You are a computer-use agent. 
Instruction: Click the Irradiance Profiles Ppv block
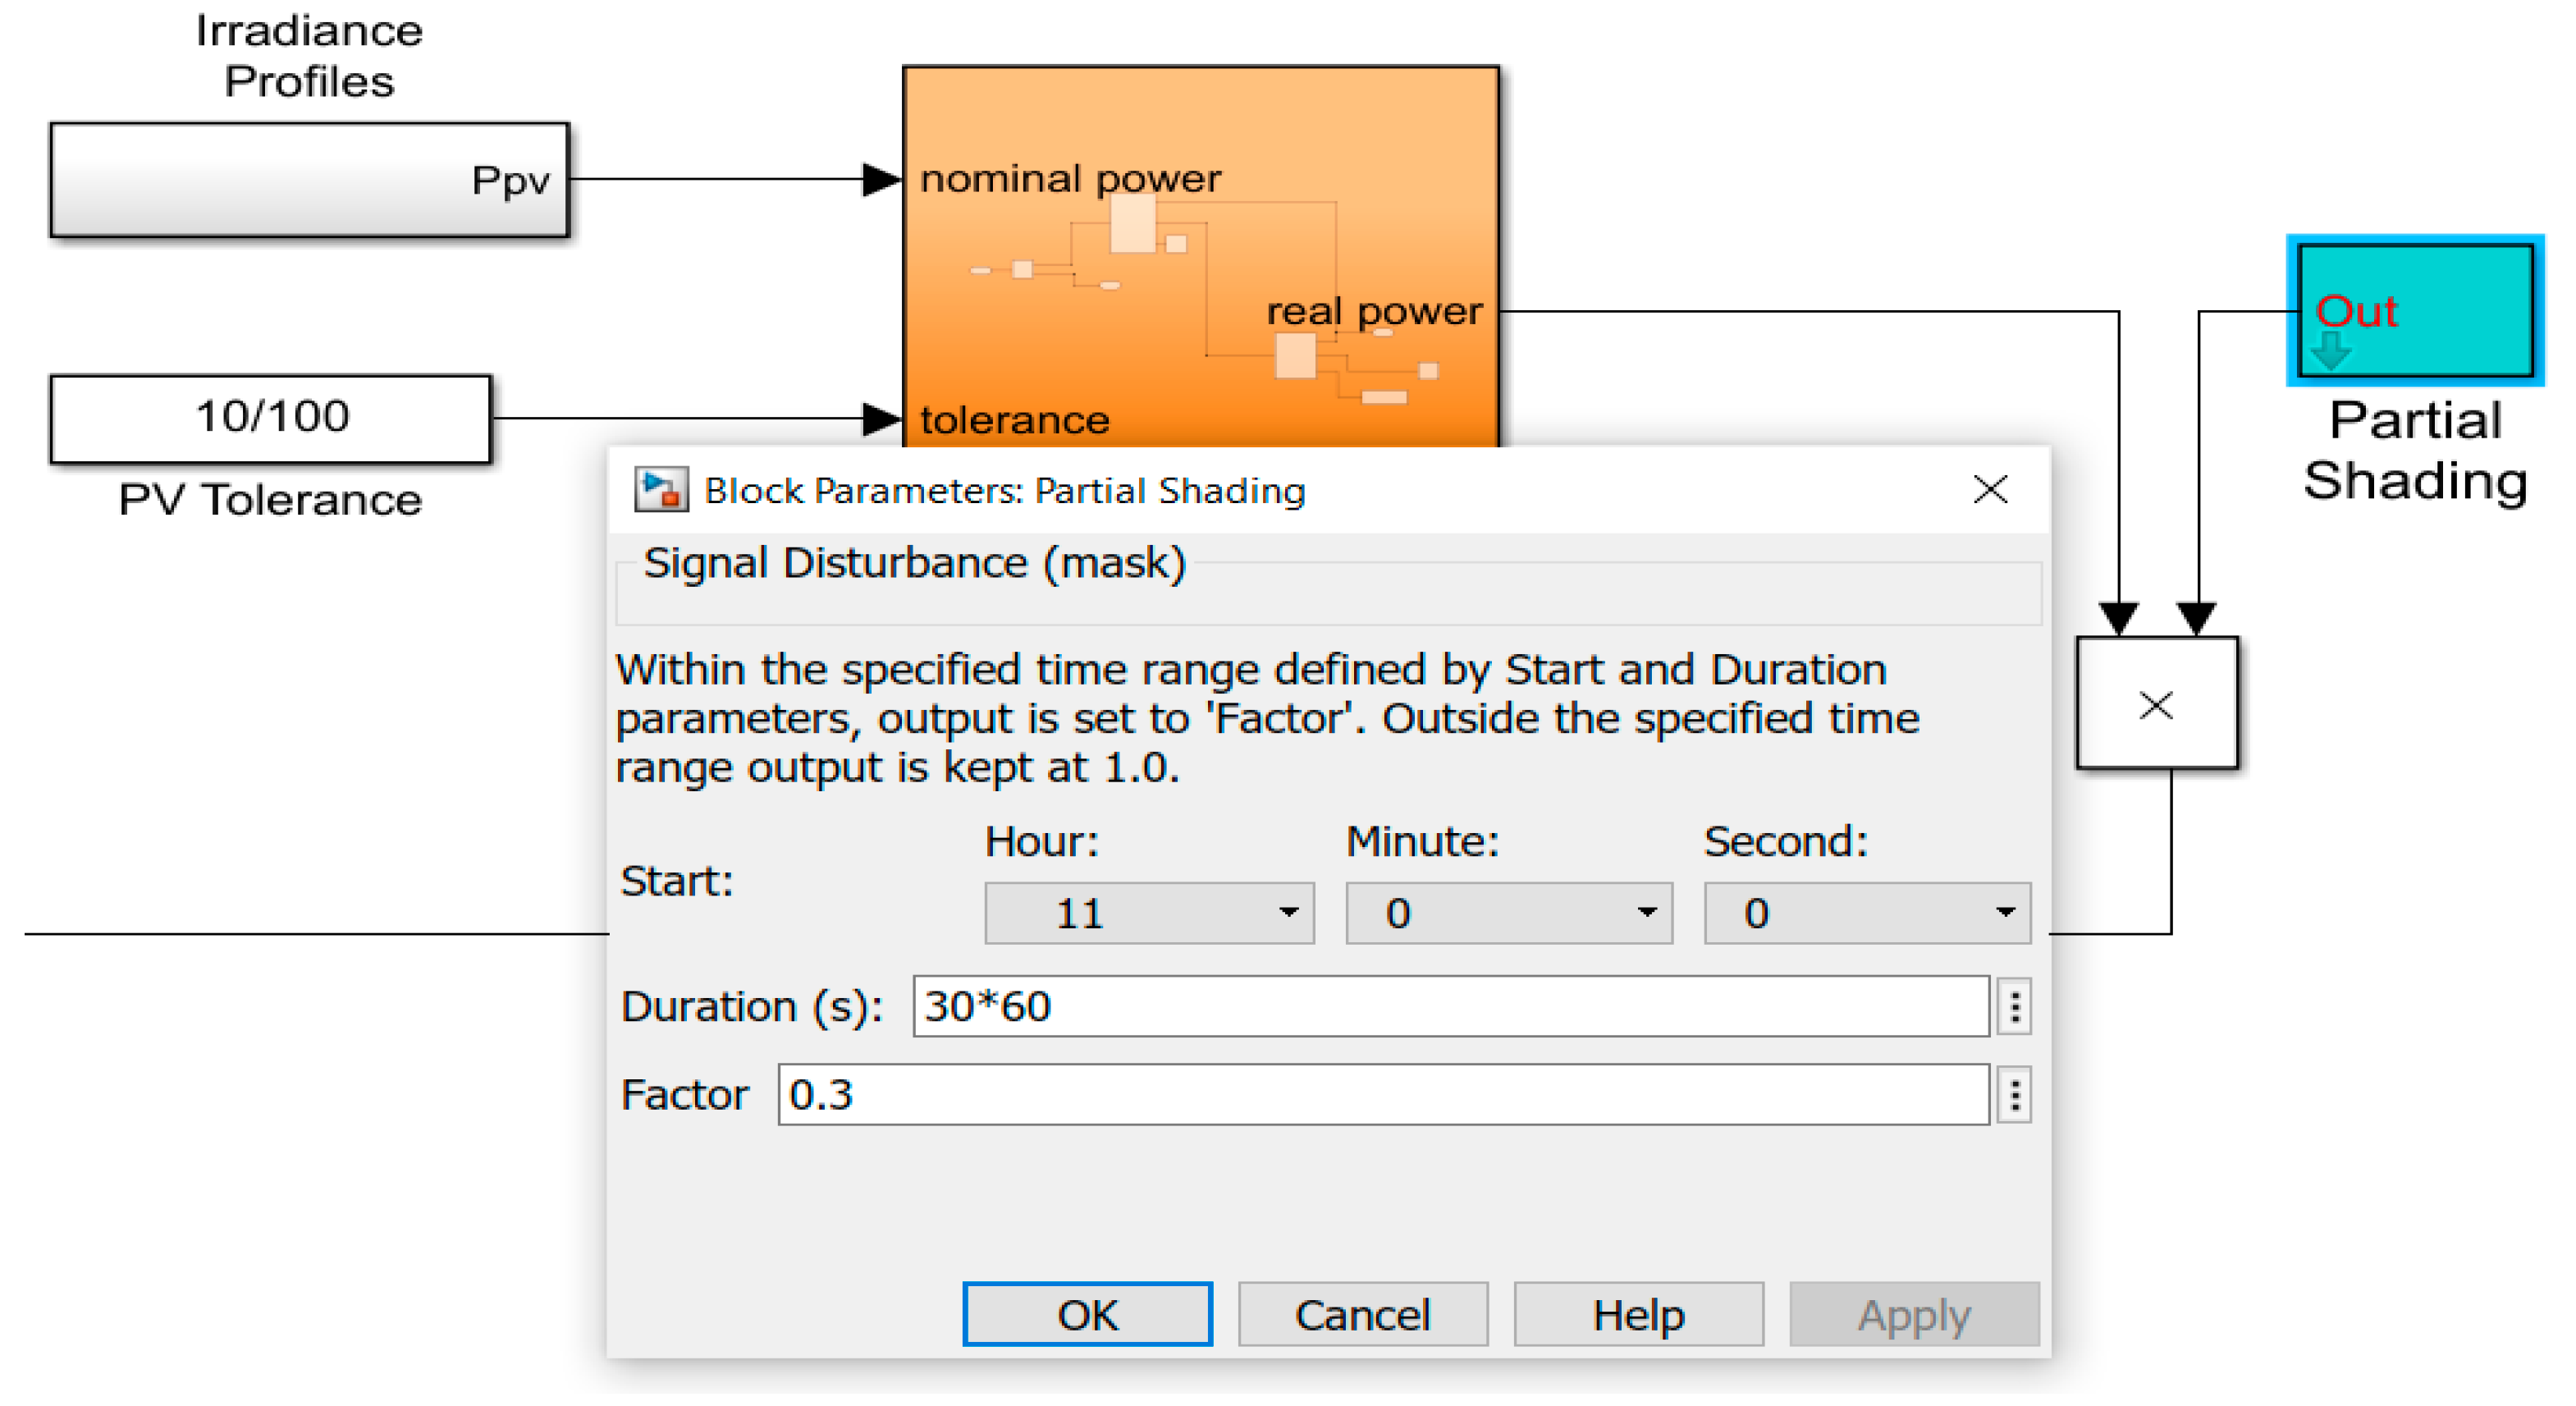coord(309,180)
